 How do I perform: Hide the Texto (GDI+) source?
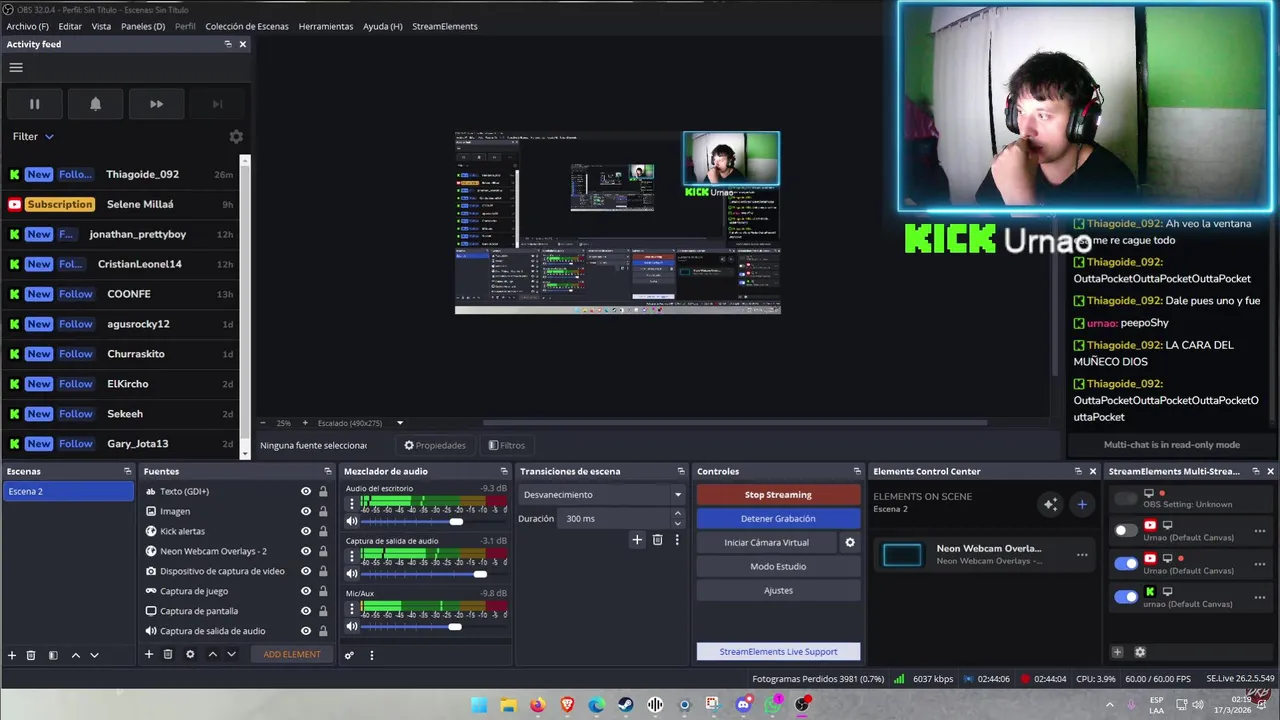click(306, 491)
